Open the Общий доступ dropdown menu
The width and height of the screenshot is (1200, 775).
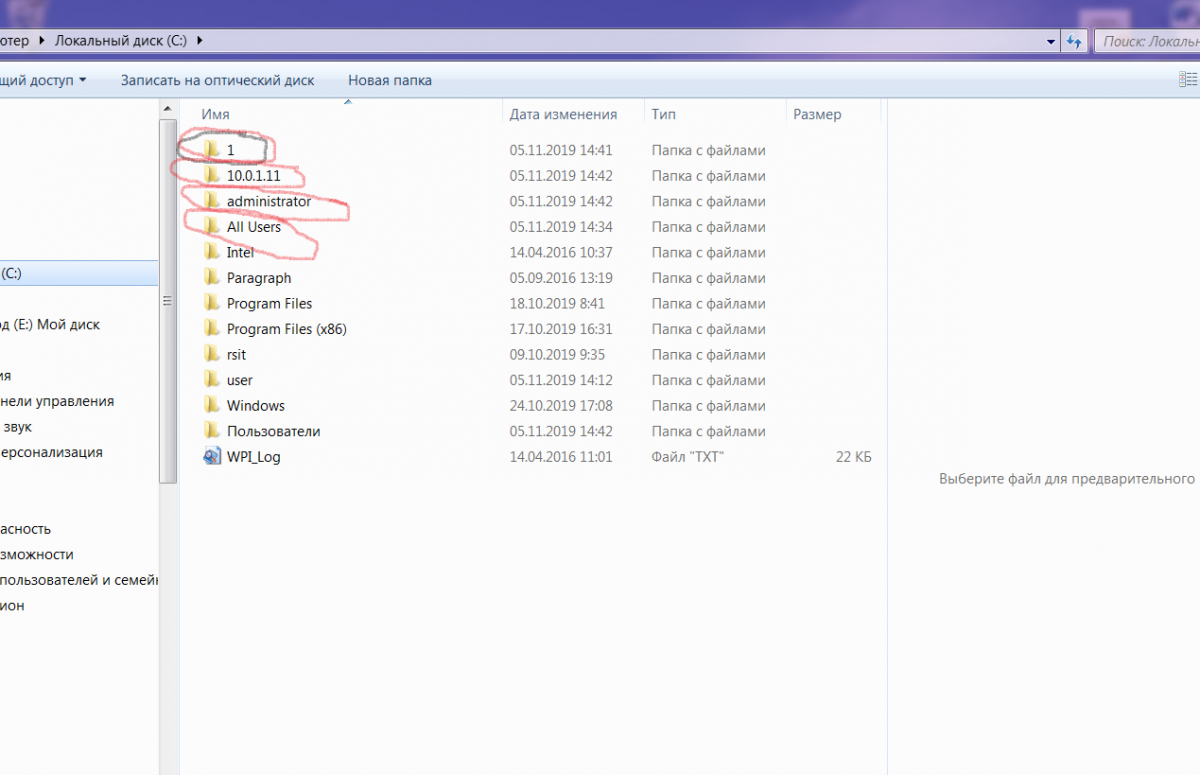[43, 80]
